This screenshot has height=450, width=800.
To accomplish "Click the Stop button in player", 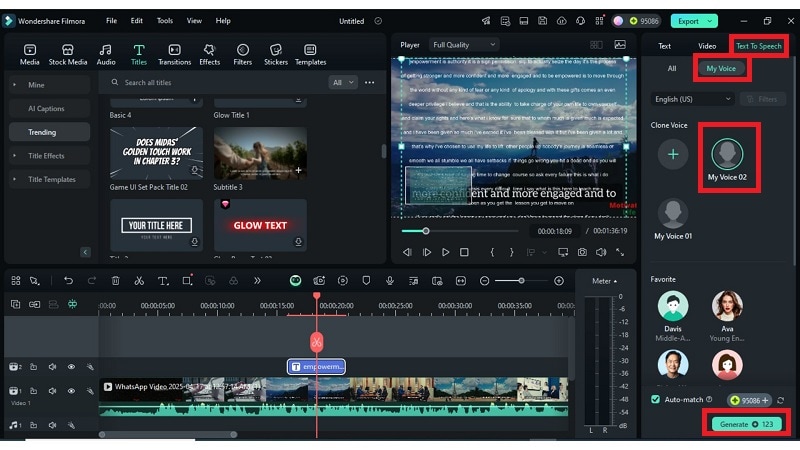I will pos(464,252).
